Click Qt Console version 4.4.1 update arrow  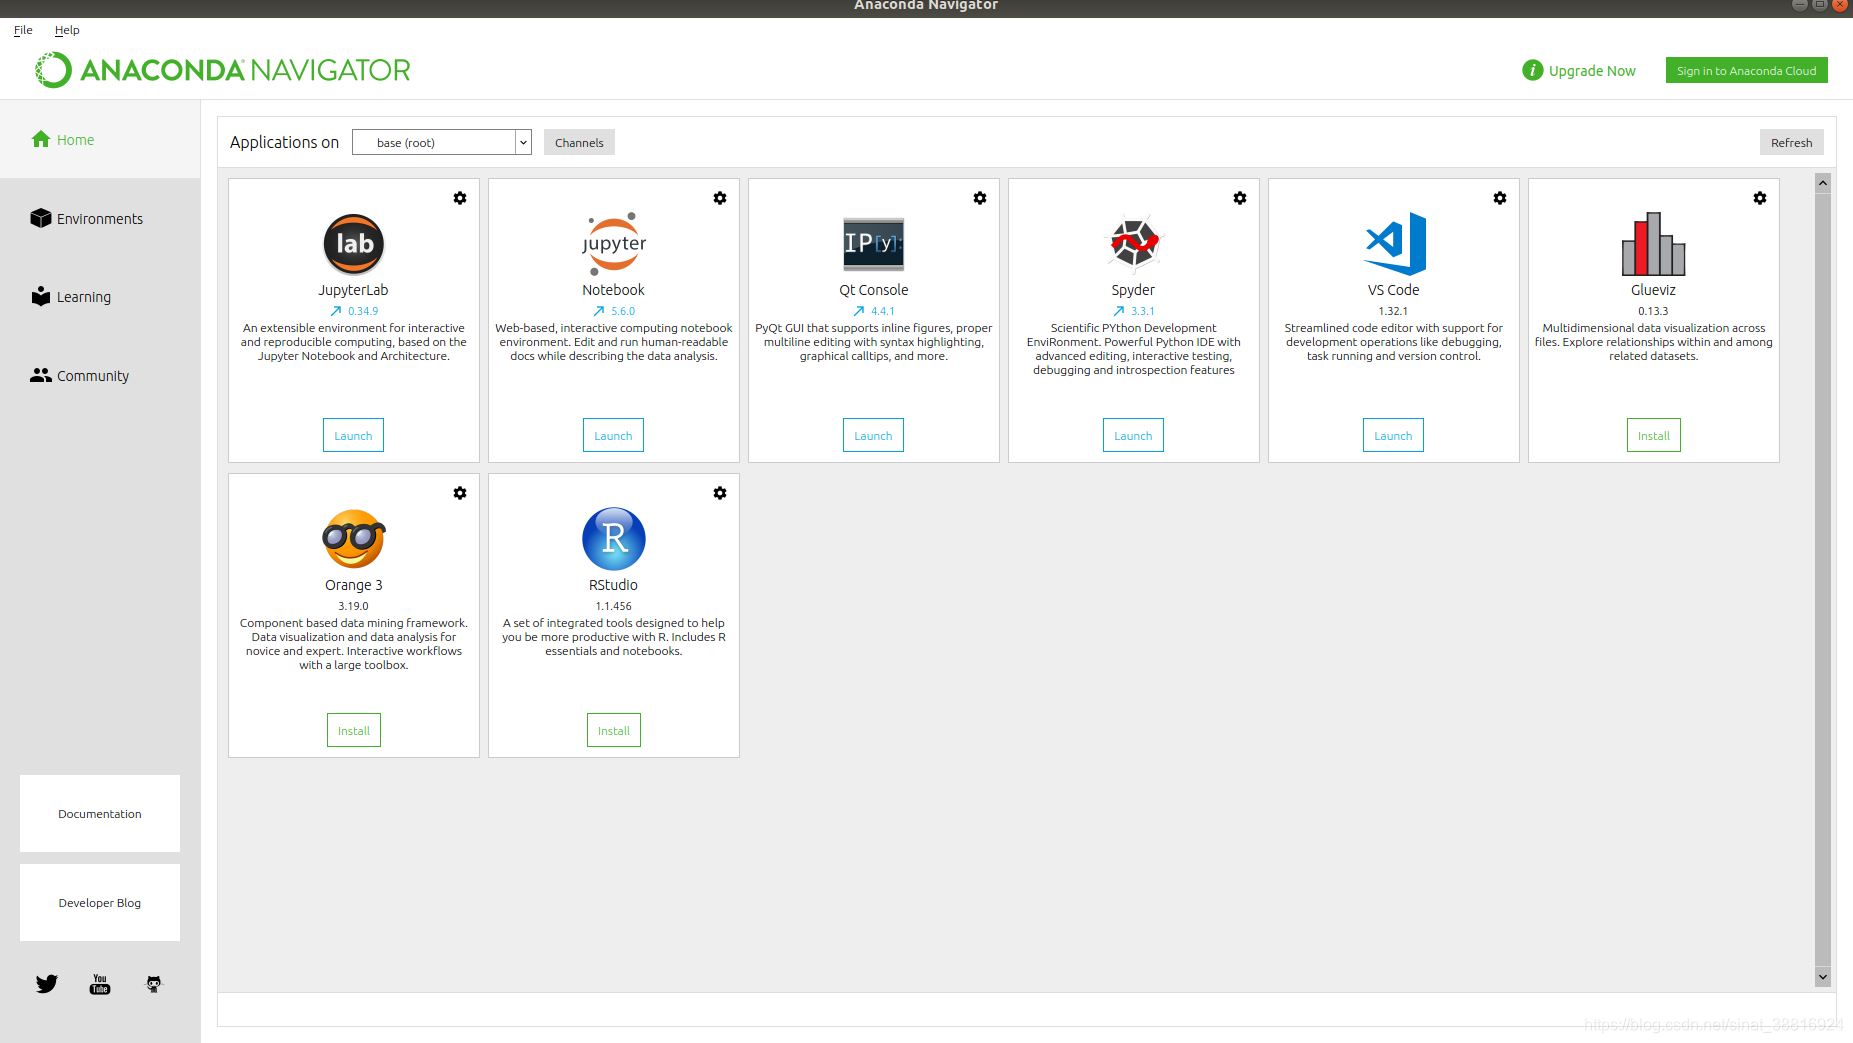click(859, 311)
